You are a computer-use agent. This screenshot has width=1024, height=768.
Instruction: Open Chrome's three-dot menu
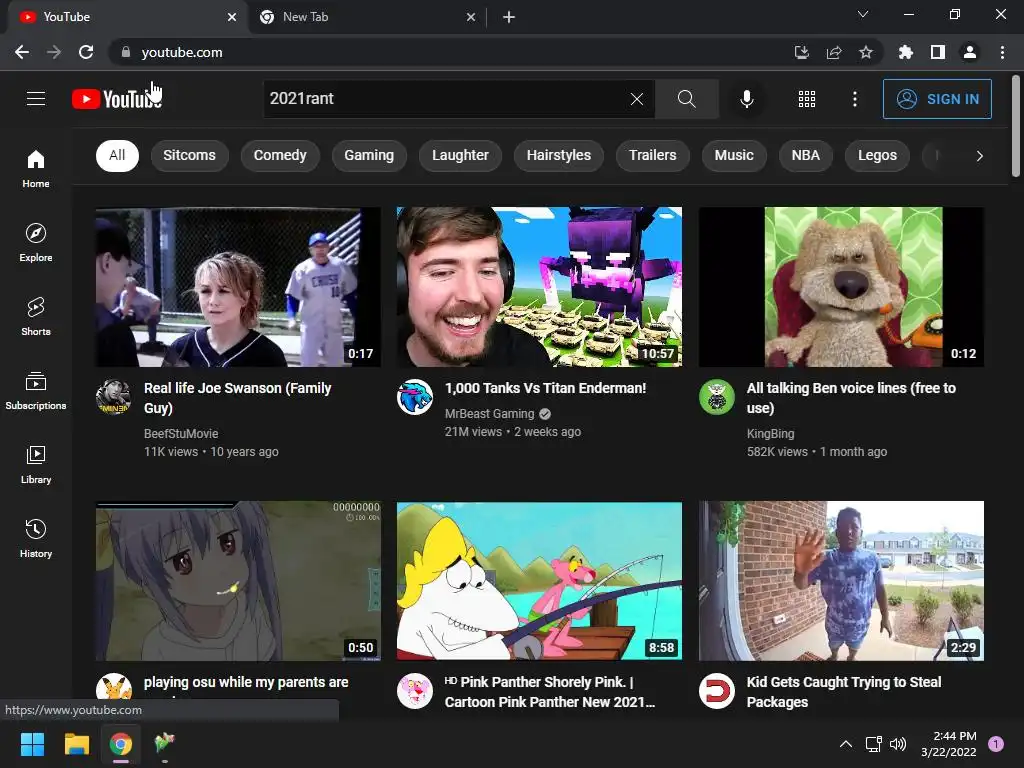[x=1002, y=52]
